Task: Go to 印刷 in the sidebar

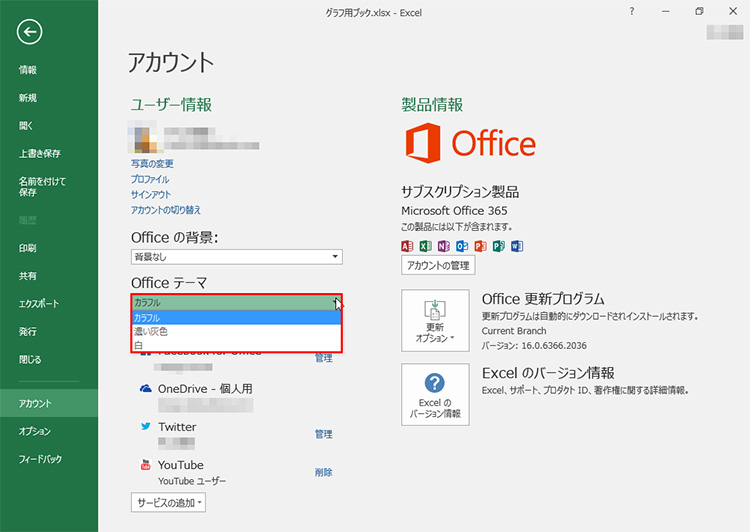Action: click(x=28, y=248)
